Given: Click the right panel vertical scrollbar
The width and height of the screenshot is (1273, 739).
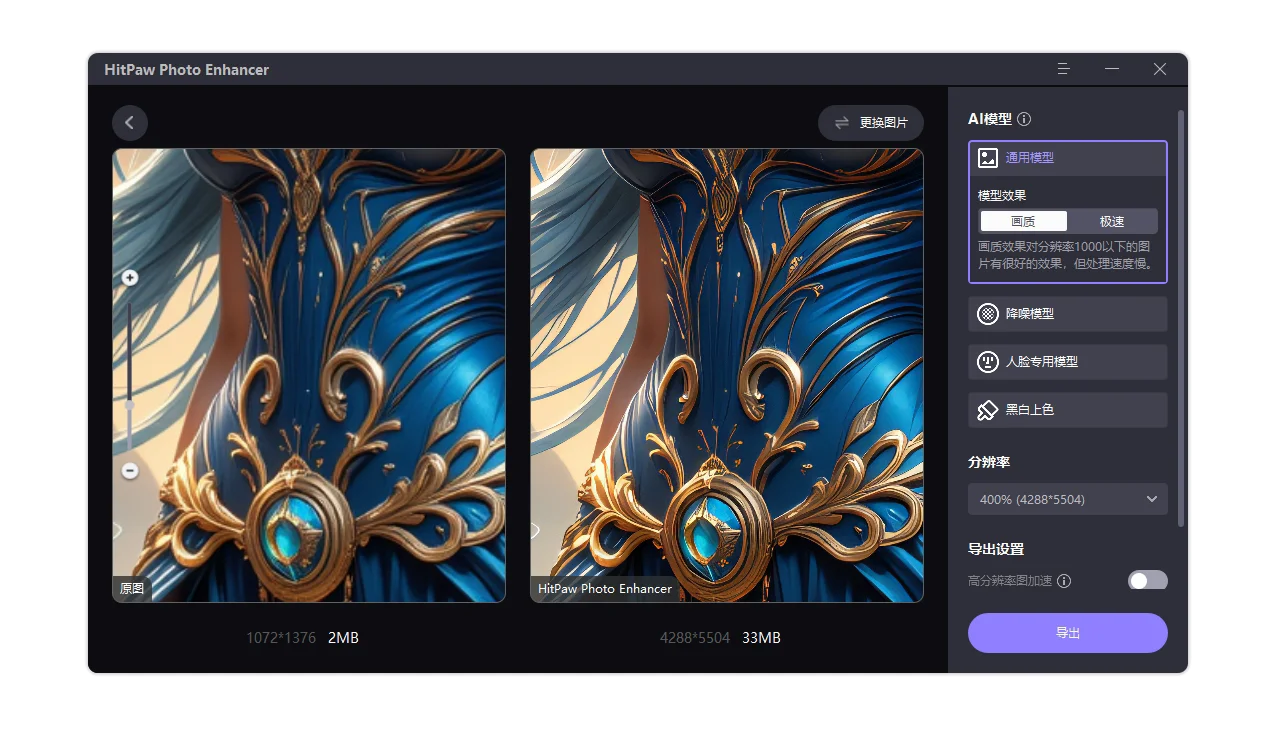Looking at the screenshot, I should (x=1181, y=318).
